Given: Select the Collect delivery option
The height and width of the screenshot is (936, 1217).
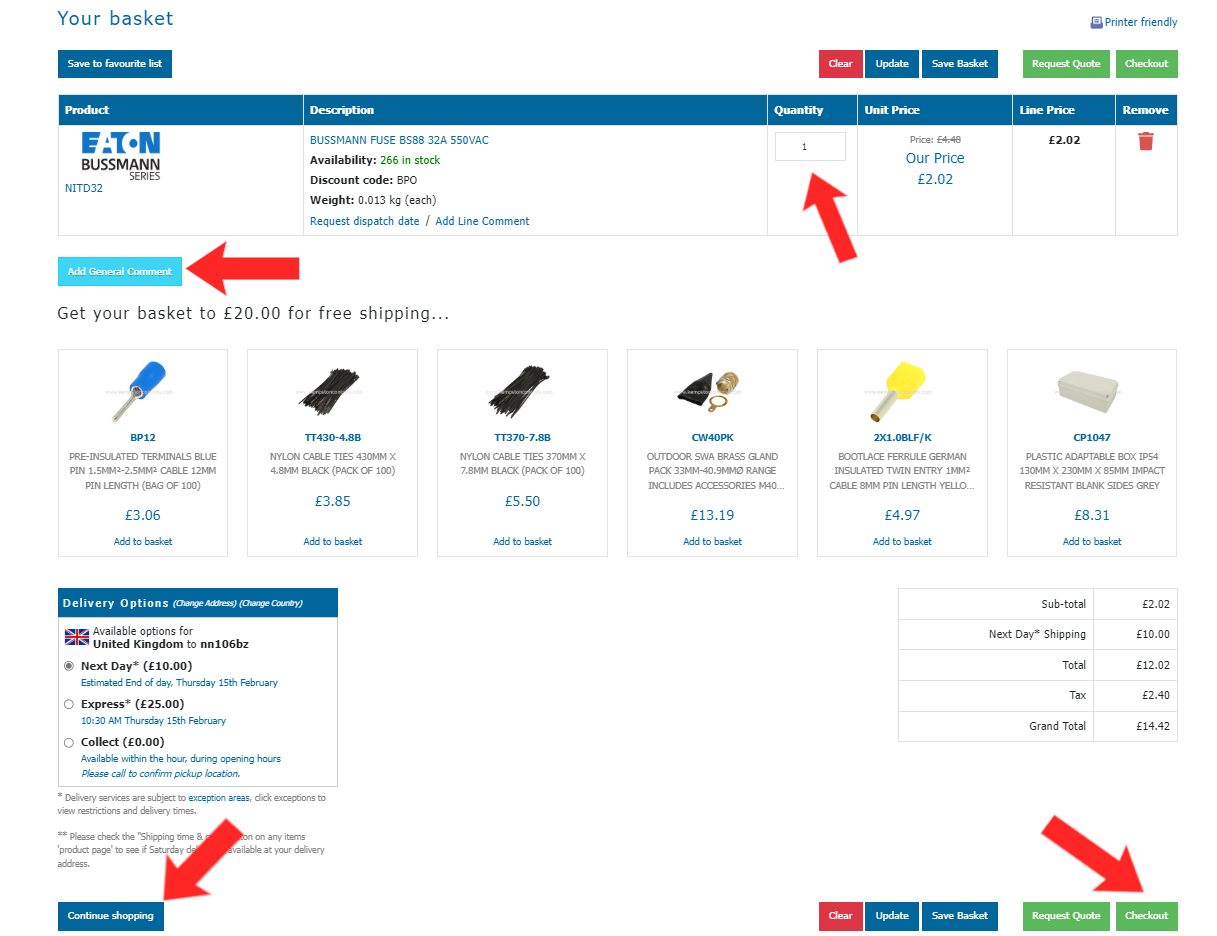Looking at the screenshot, I should 68,742.
